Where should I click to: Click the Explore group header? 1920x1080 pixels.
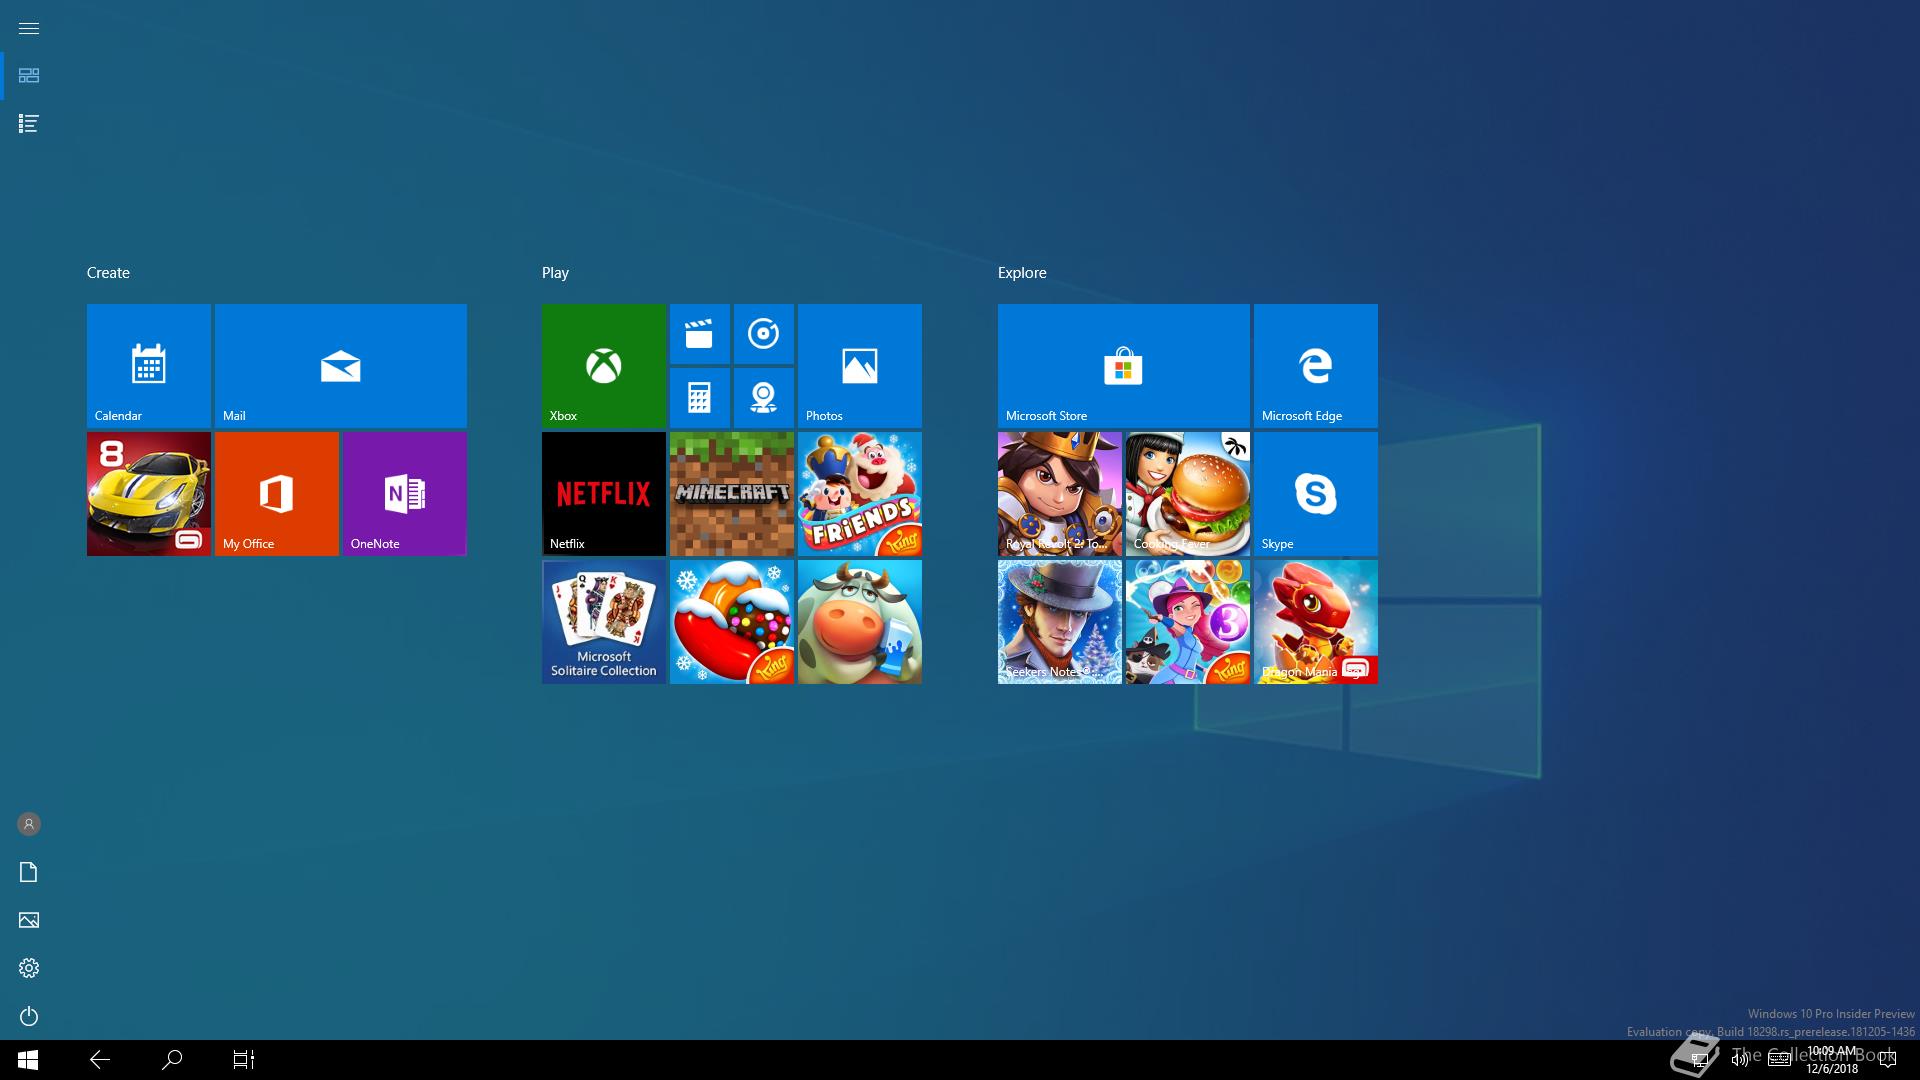click(x=1022, y=273)
